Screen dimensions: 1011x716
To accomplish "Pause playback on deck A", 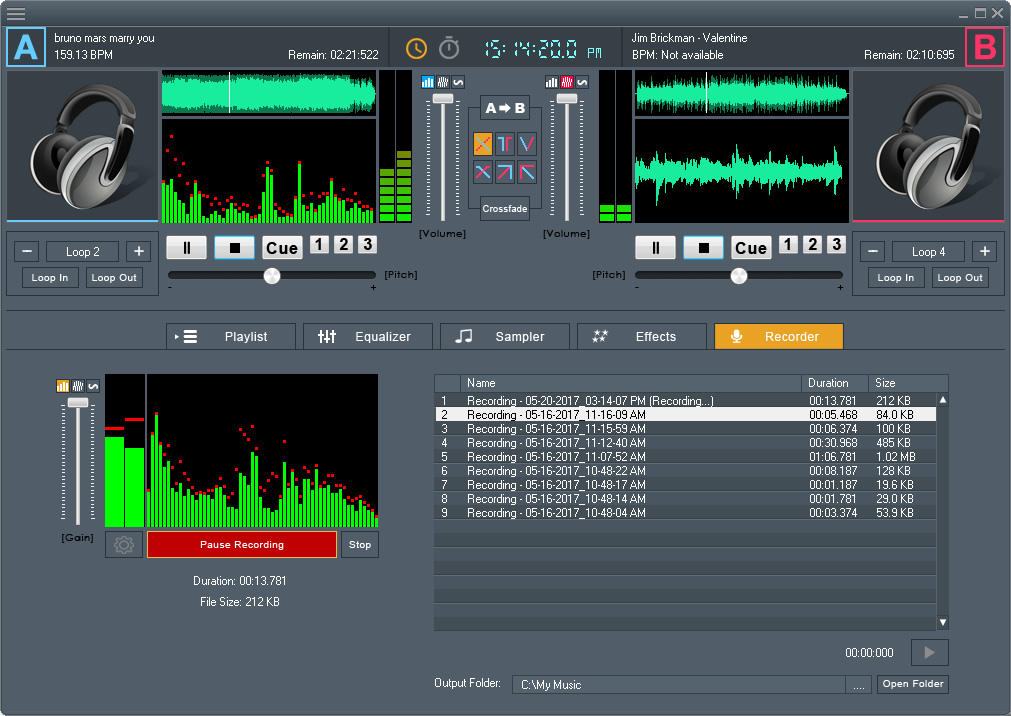I will [x=186, y=246].
